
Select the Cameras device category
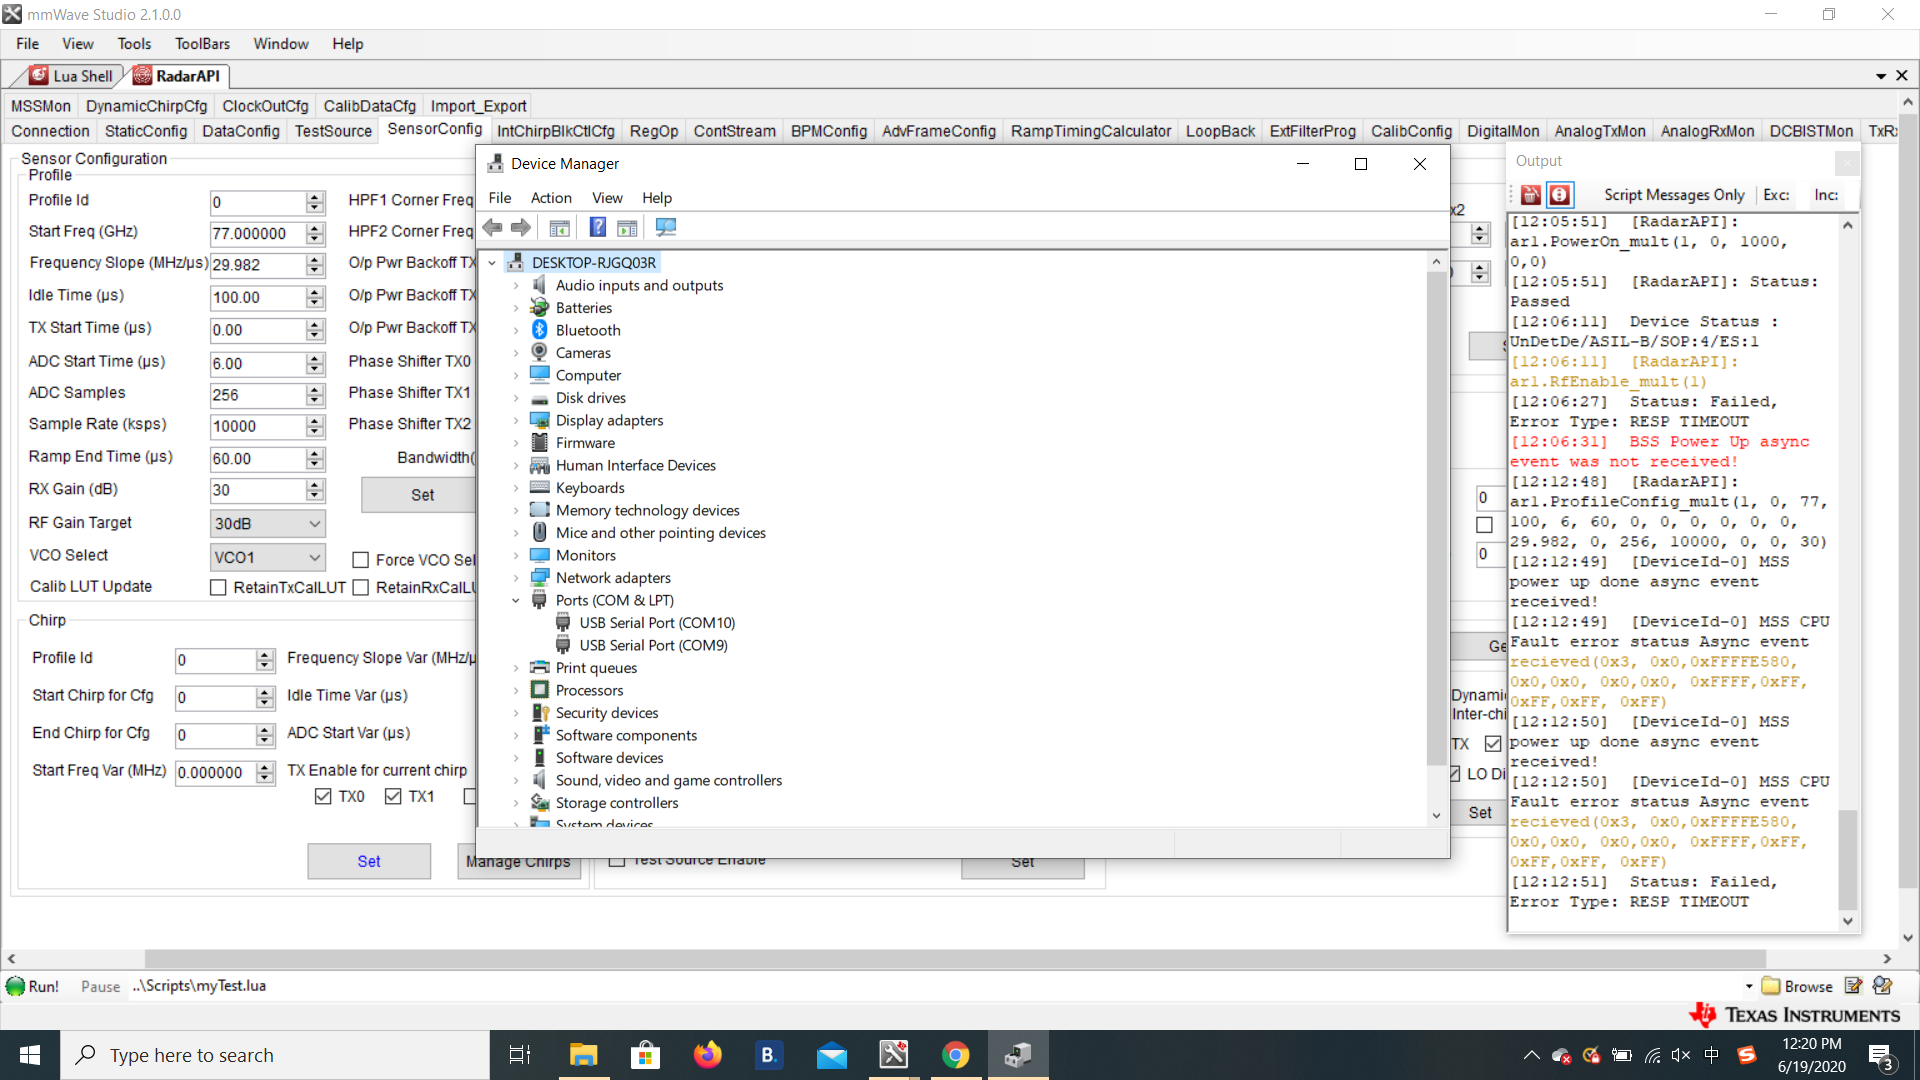(x=583, y=353)
